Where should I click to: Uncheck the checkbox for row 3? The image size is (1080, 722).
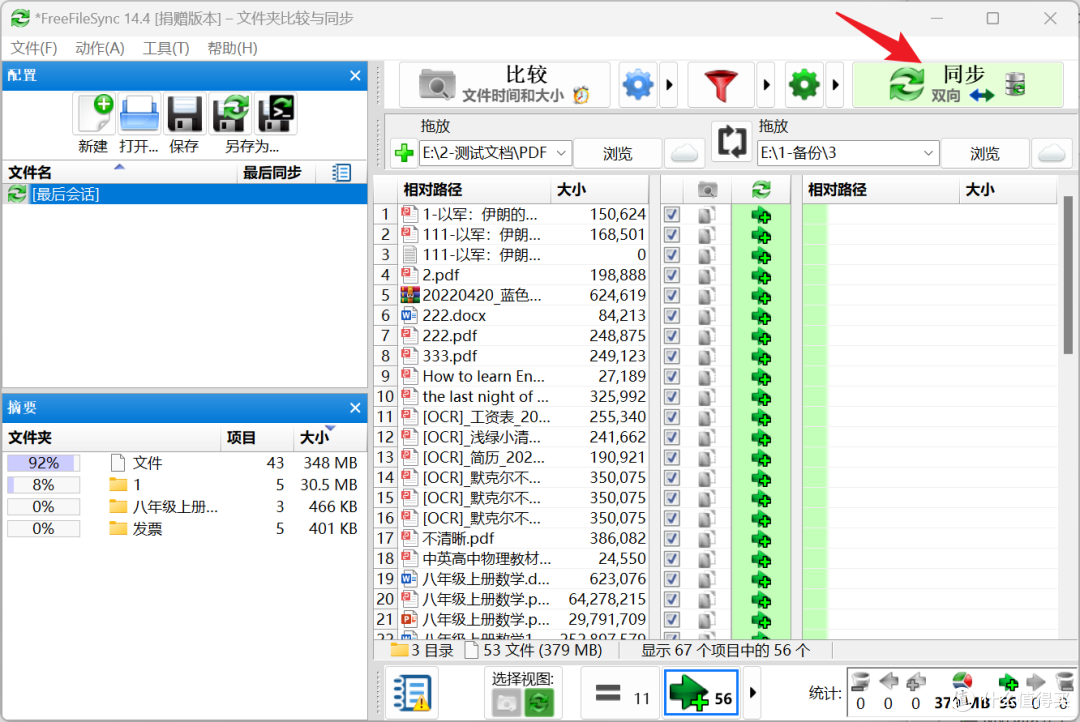(x=672, y=255)
